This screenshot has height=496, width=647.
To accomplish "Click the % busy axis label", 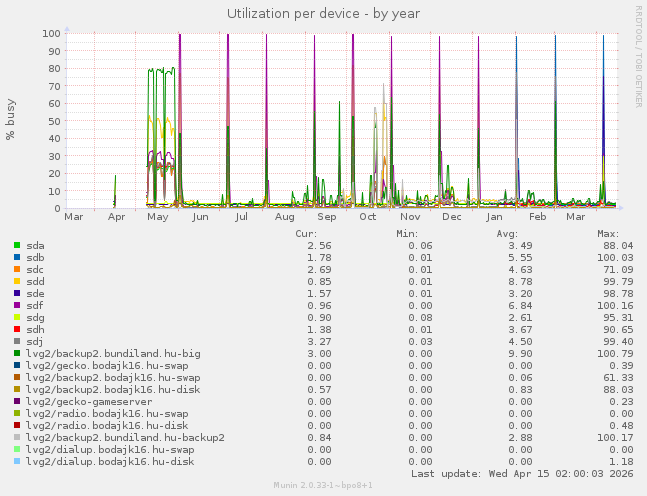I will (10, 119).
